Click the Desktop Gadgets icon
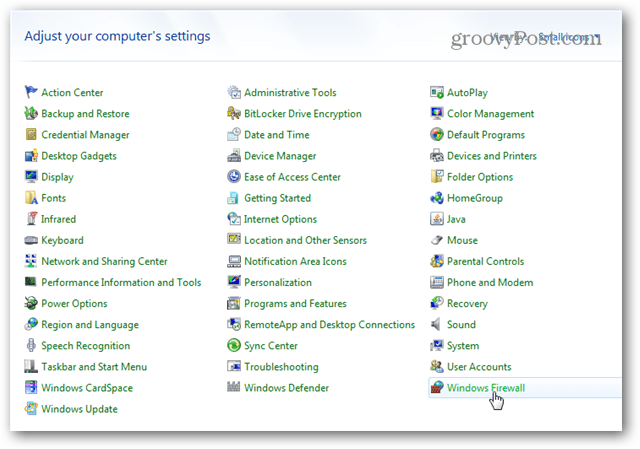 [31, 156]
